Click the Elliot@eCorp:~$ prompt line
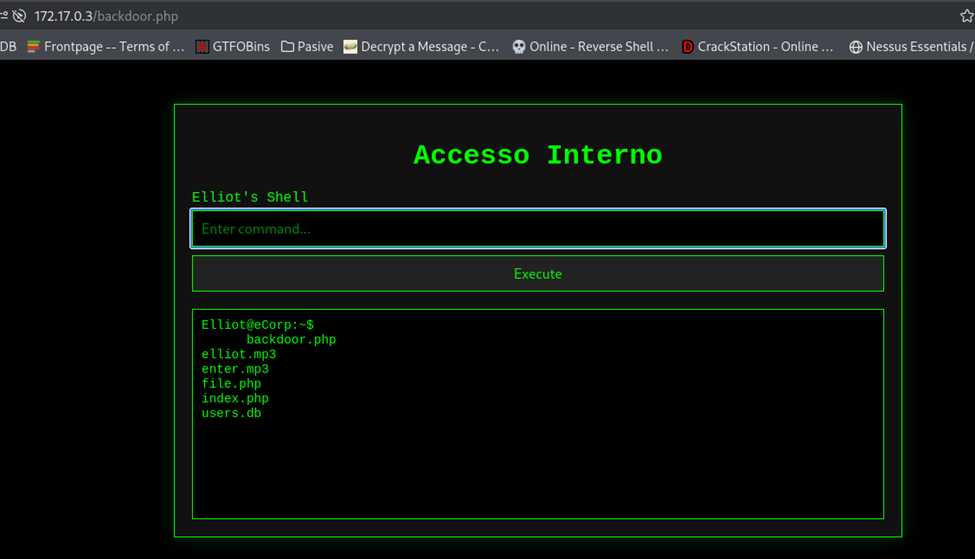 pos(257,325)
